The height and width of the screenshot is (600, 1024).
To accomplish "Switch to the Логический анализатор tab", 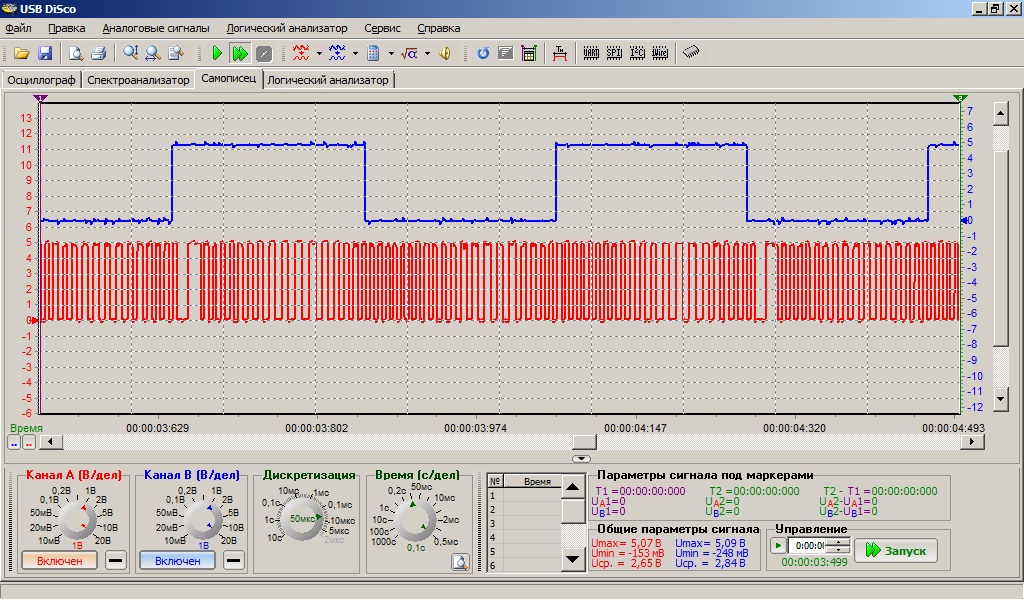I will [328, 80].
